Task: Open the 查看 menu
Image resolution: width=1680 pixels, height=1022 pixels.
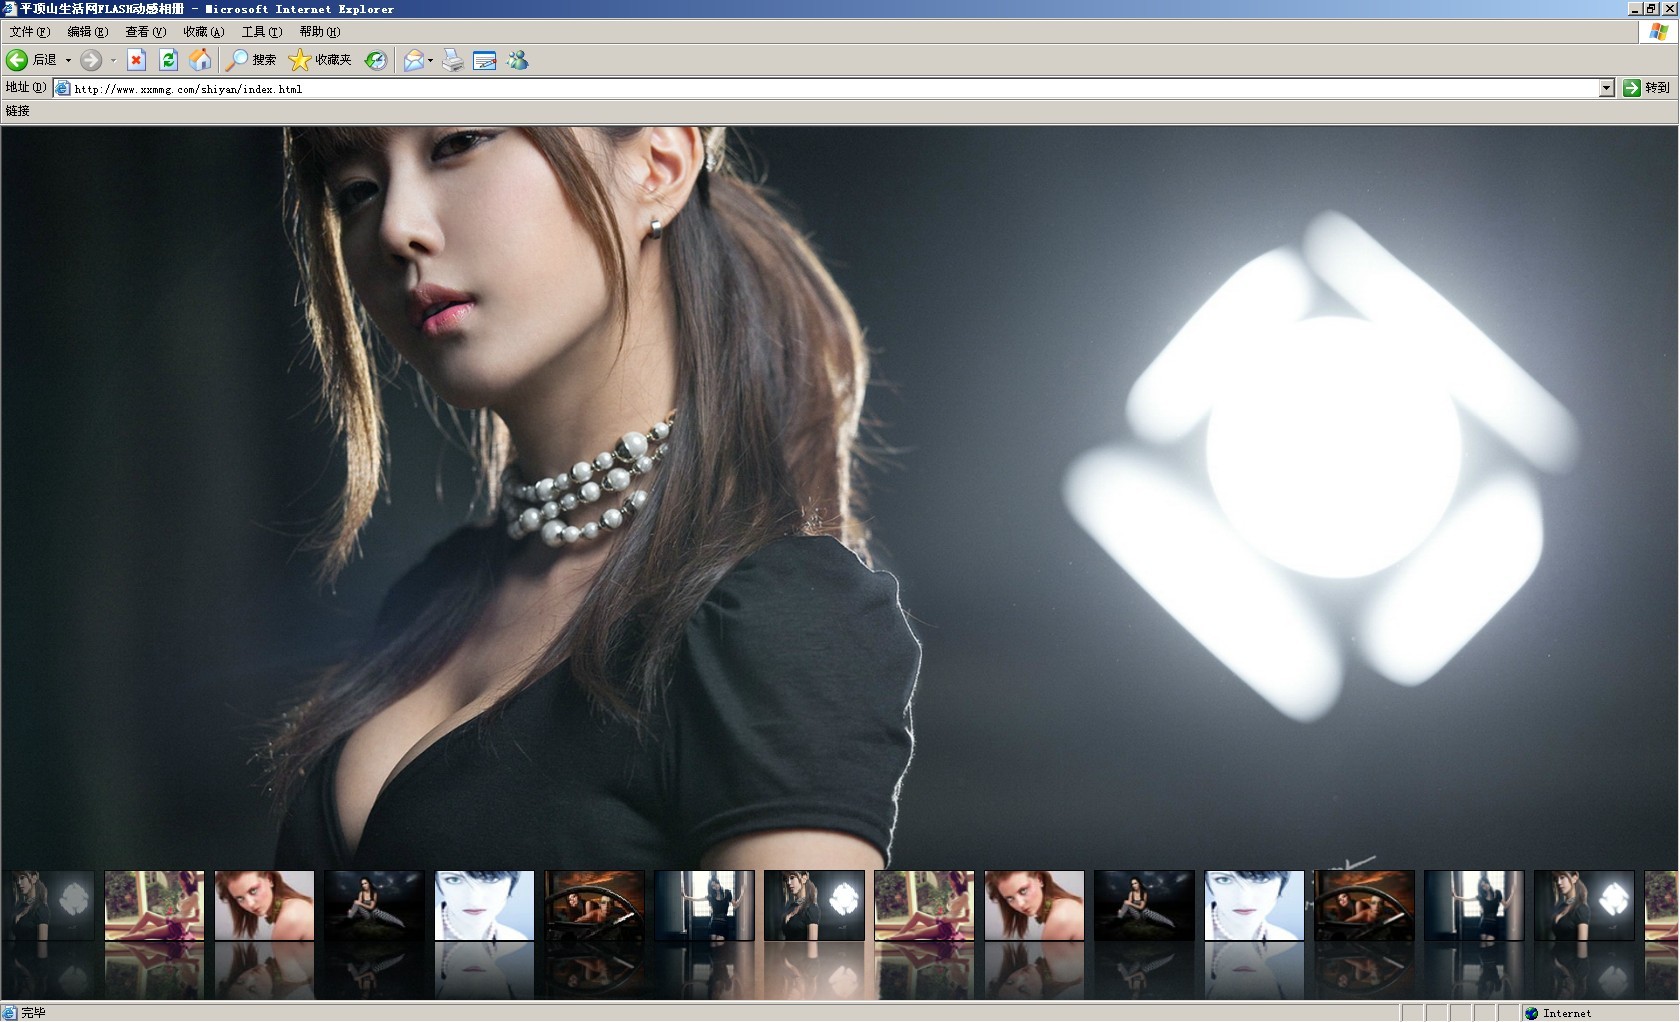Action: click(146, 32)
